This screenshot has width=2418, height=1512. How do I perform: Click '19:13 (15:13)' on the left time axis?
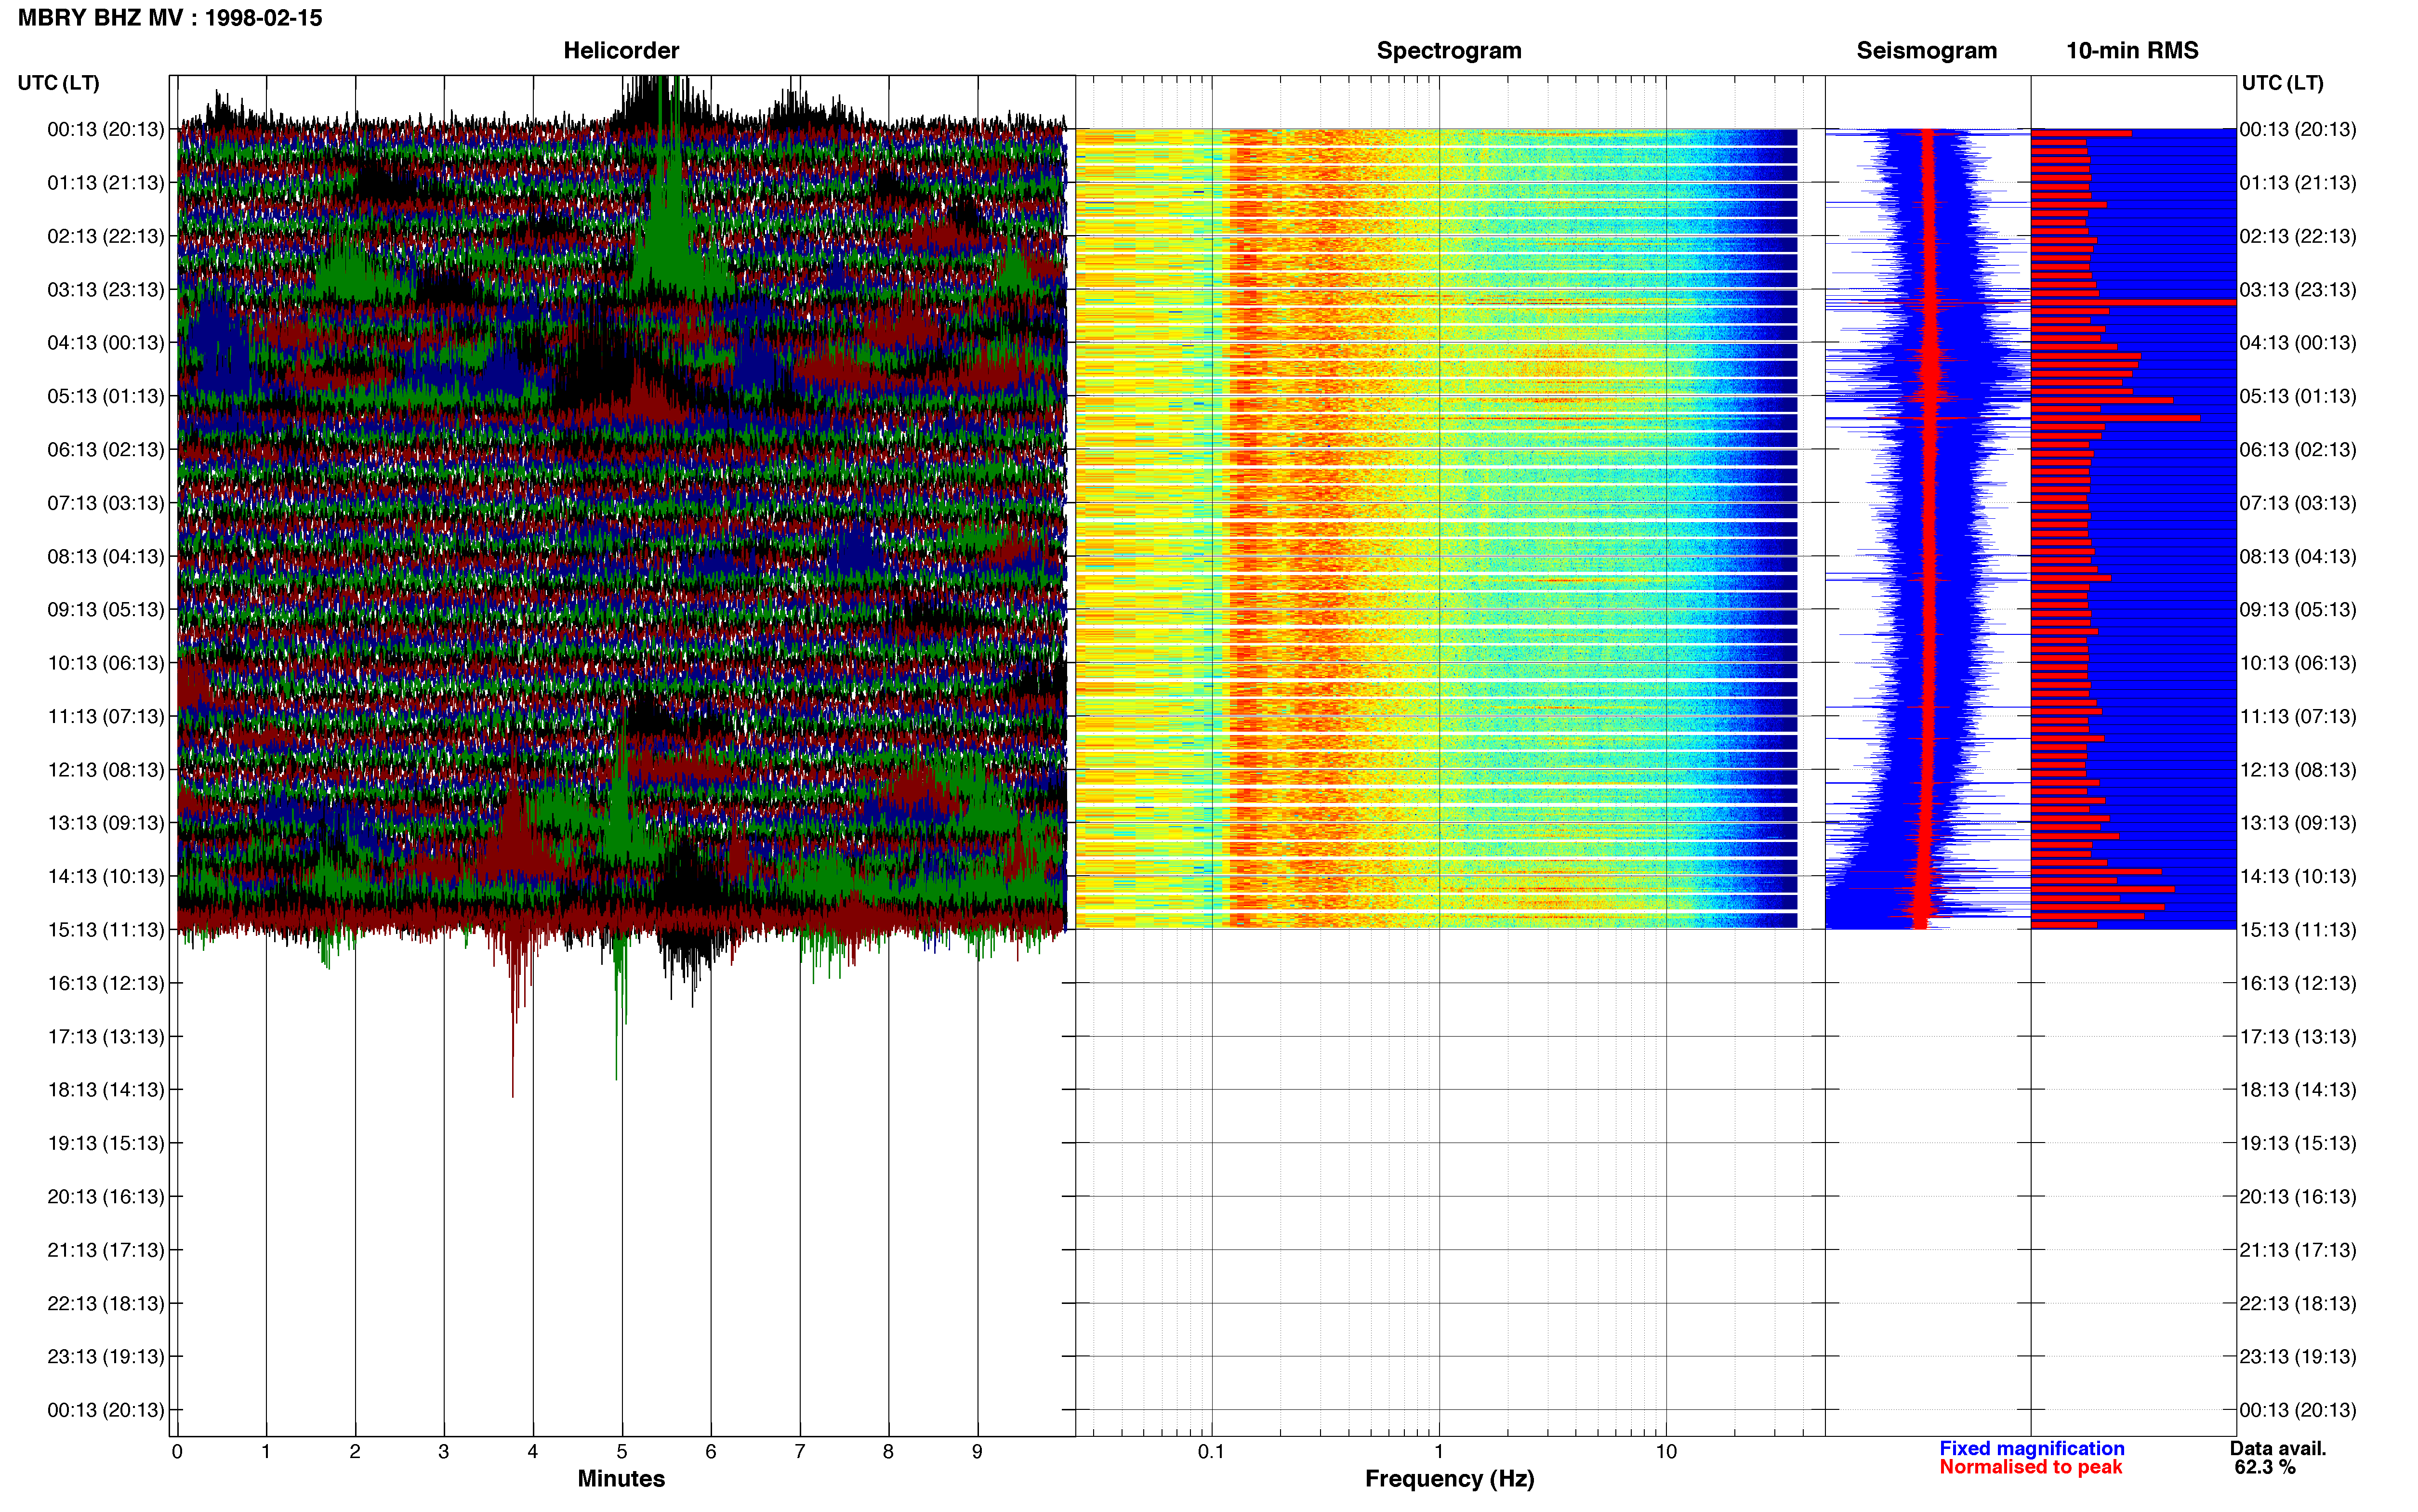106,1143
